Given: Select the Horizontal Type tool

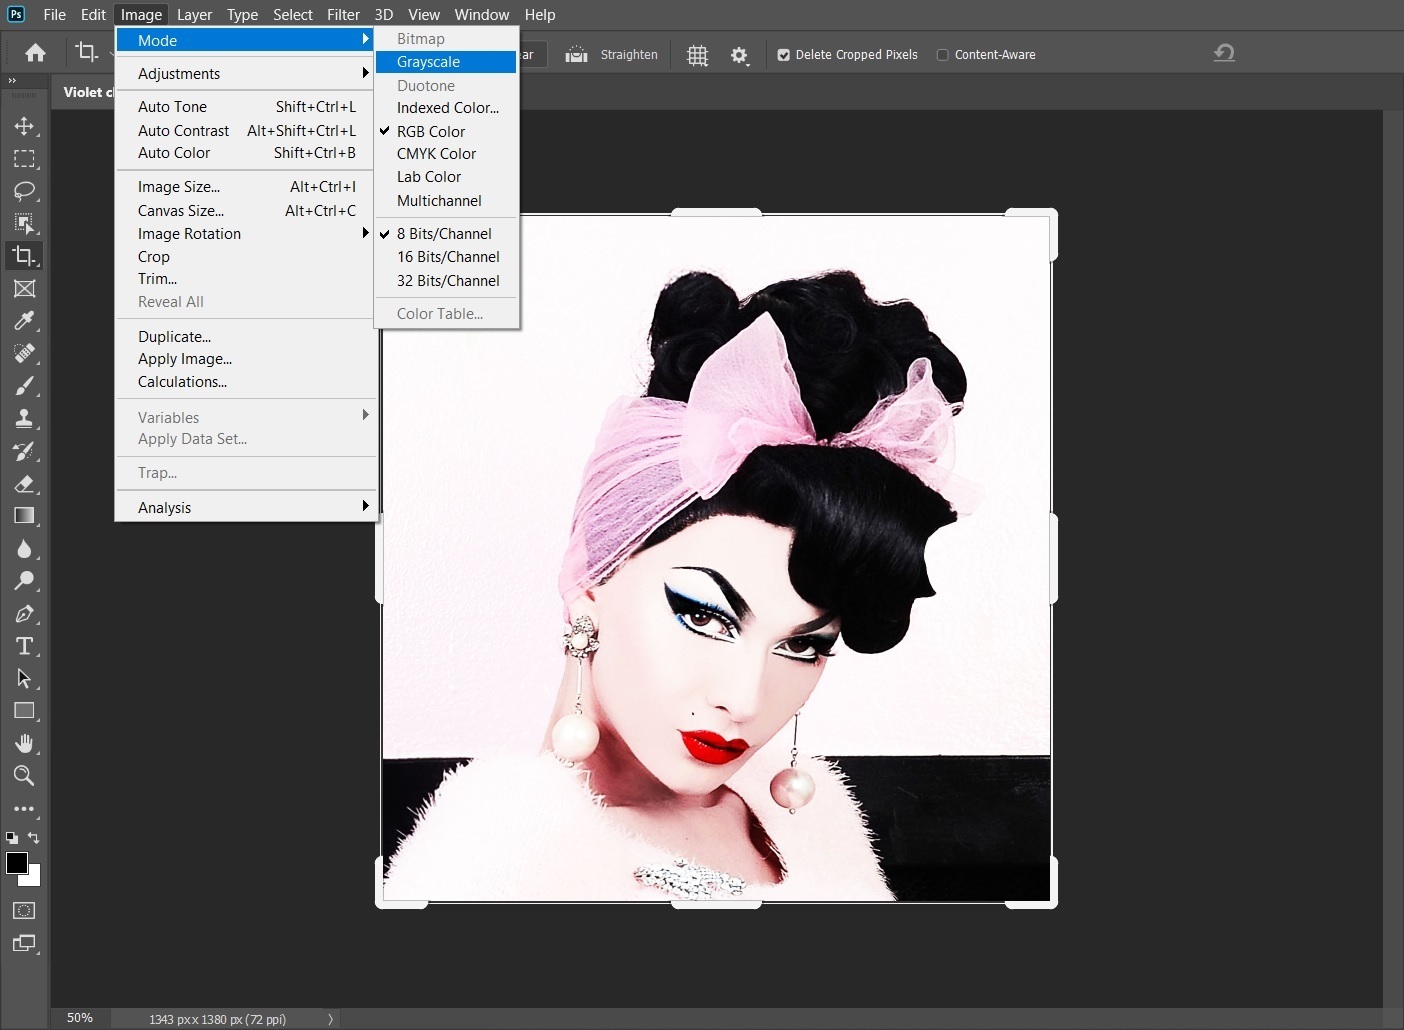Looking at the screenshot, I should (x=24, y=646).
